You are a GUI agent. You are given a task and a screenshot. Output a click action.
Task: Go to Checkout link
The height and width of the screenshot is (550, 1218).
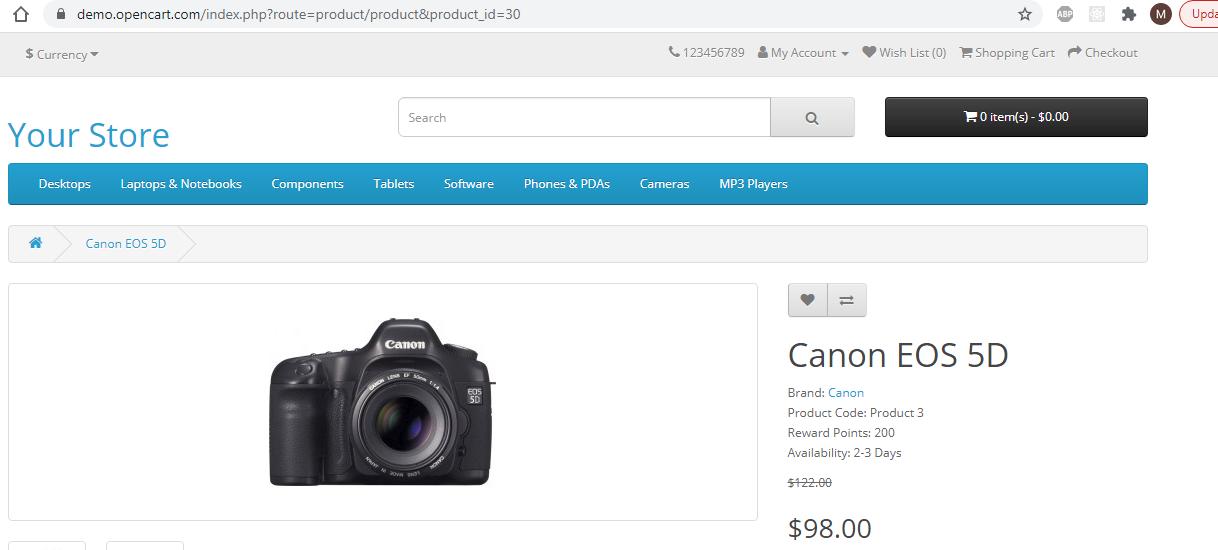coord(1102,52)
